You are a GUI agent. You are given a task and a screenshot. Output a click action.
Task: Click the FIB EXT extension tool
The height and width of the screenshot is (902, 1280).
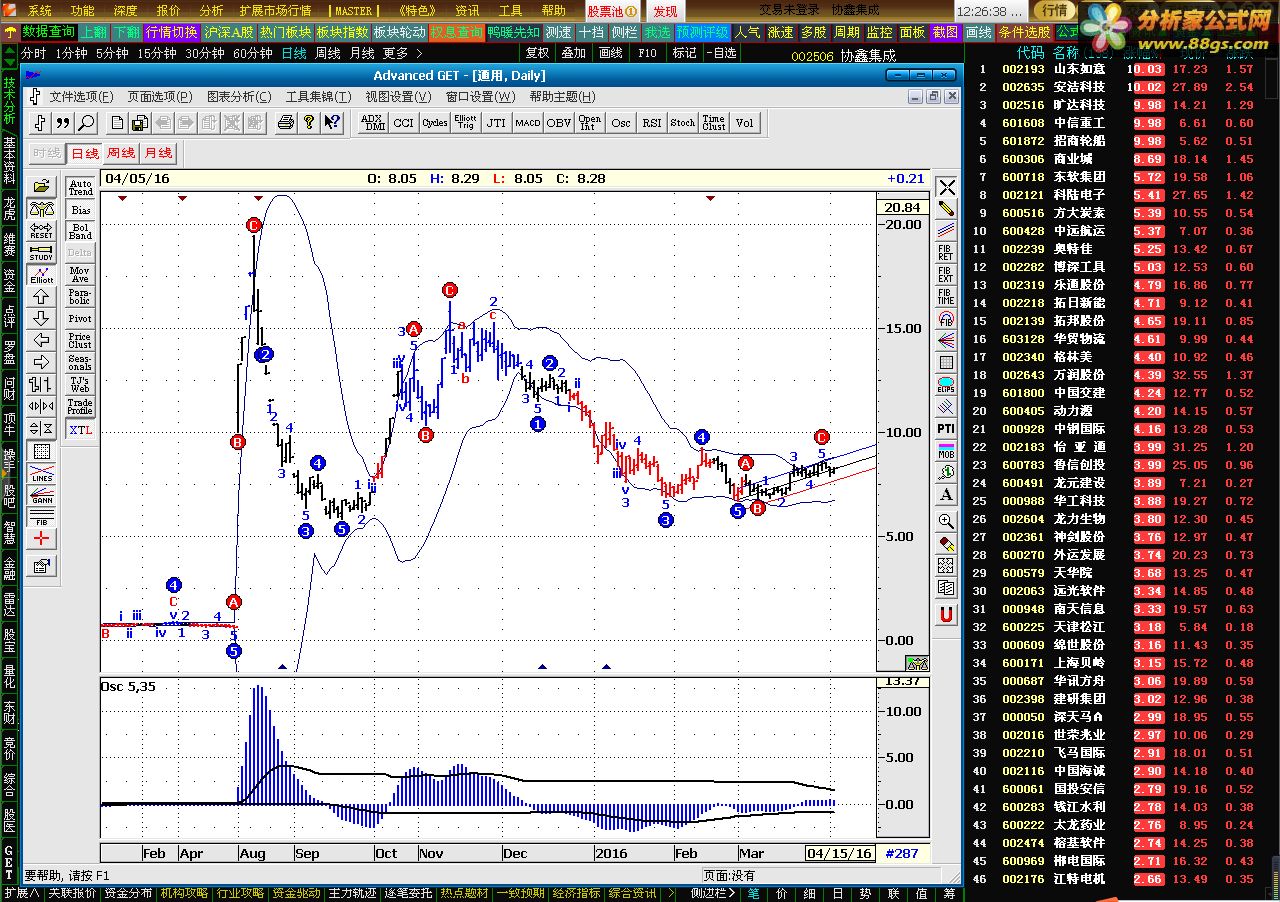[x=946, y=275]
